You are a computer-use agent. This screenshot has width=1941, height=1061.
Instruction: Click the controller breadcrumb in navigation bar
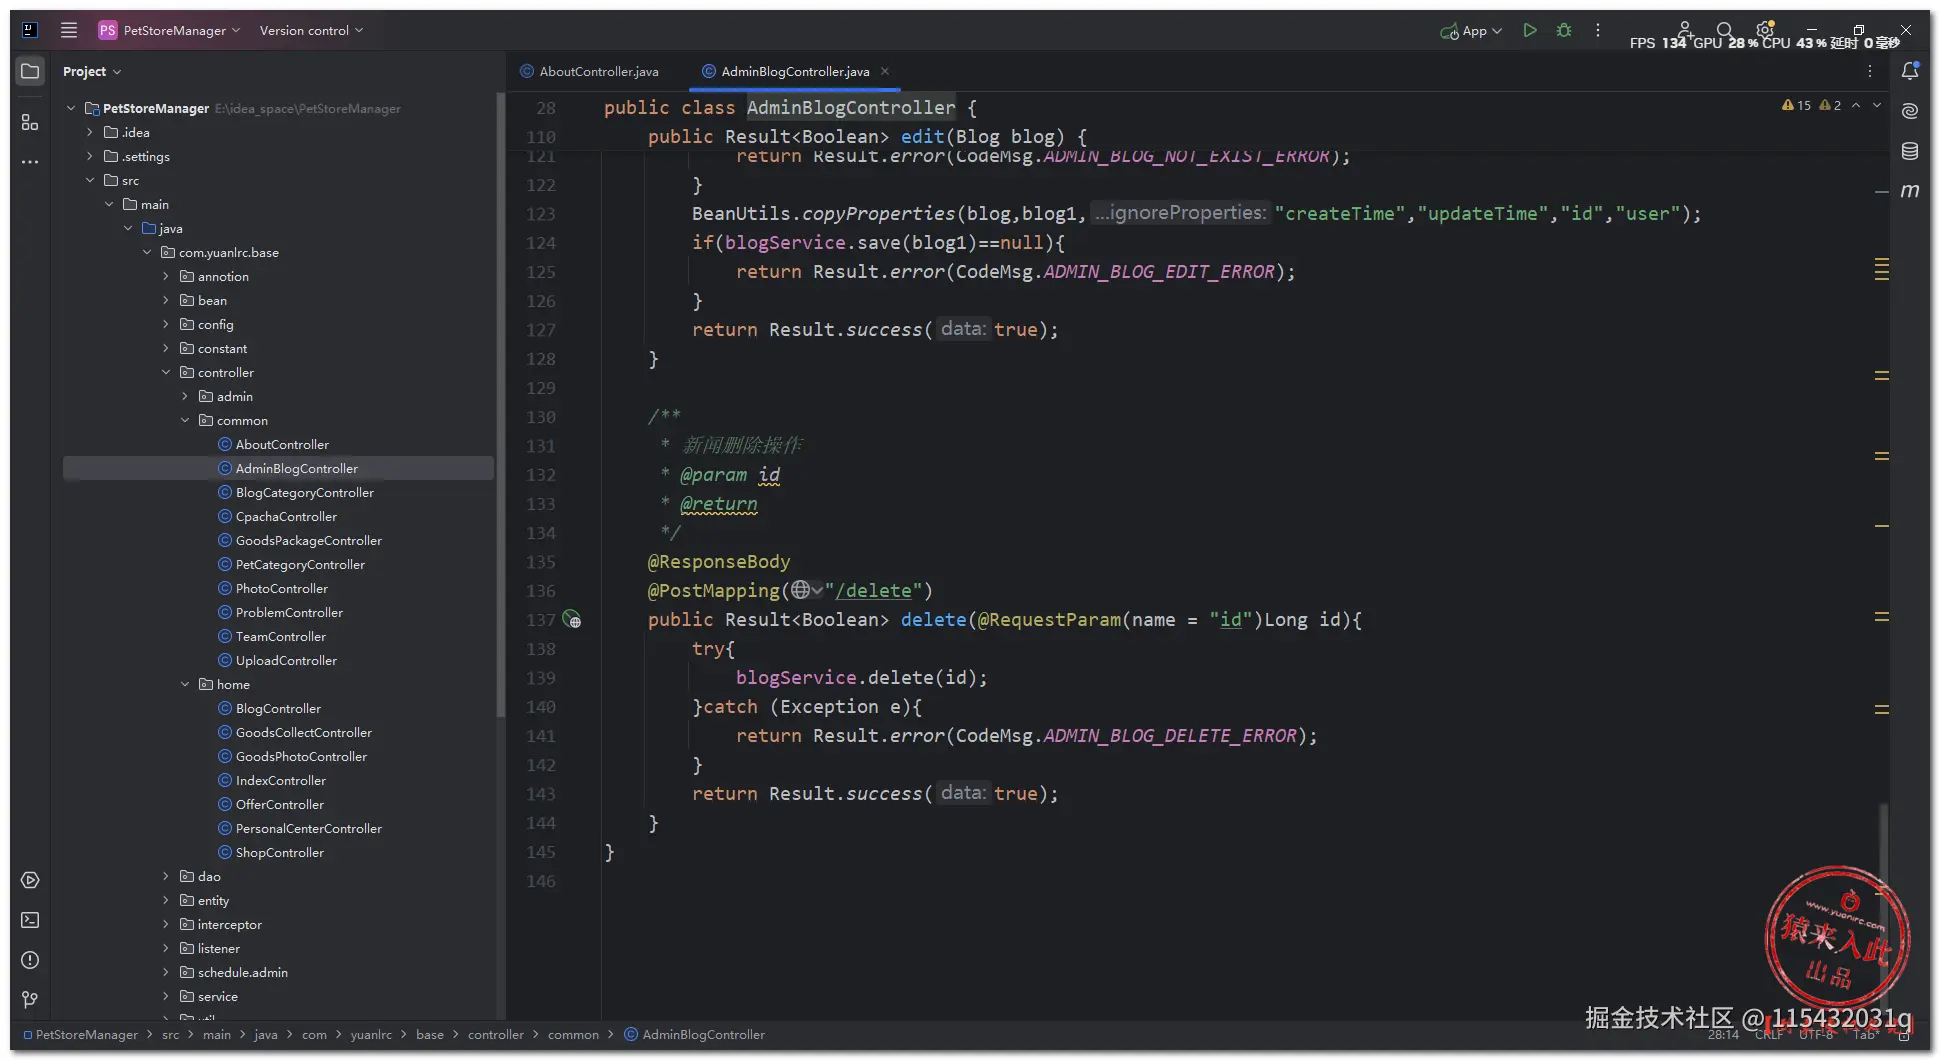(495, 1034)
